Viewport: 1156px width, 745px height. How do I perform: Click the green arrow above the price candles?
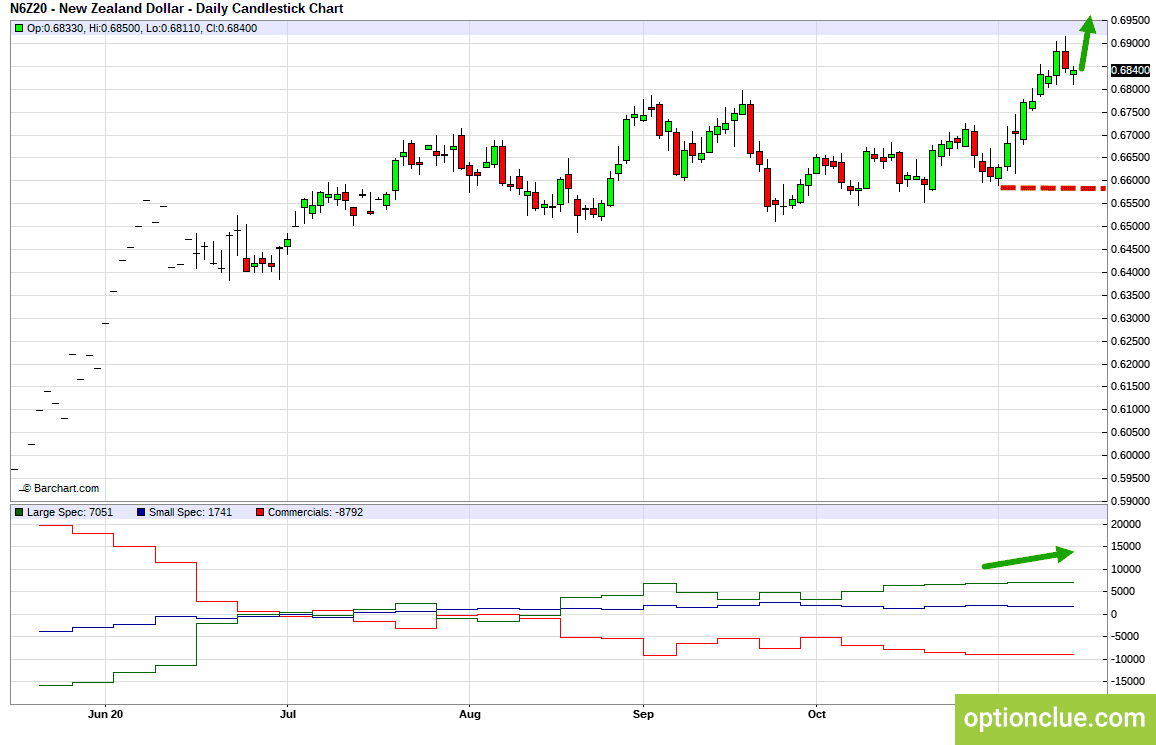coord(1087,43)
